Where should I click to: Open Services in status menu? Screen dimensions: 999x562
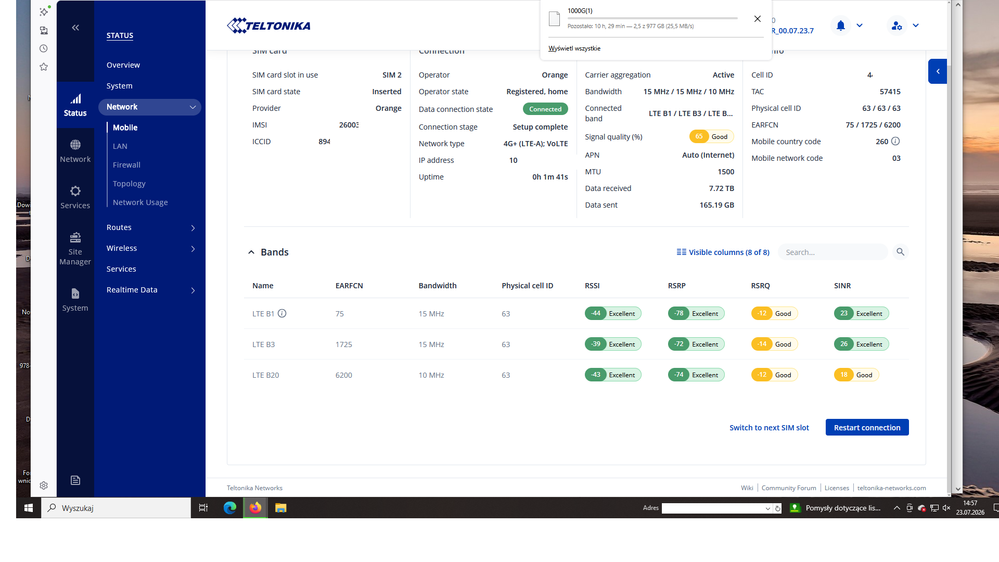tap(121, 269)
